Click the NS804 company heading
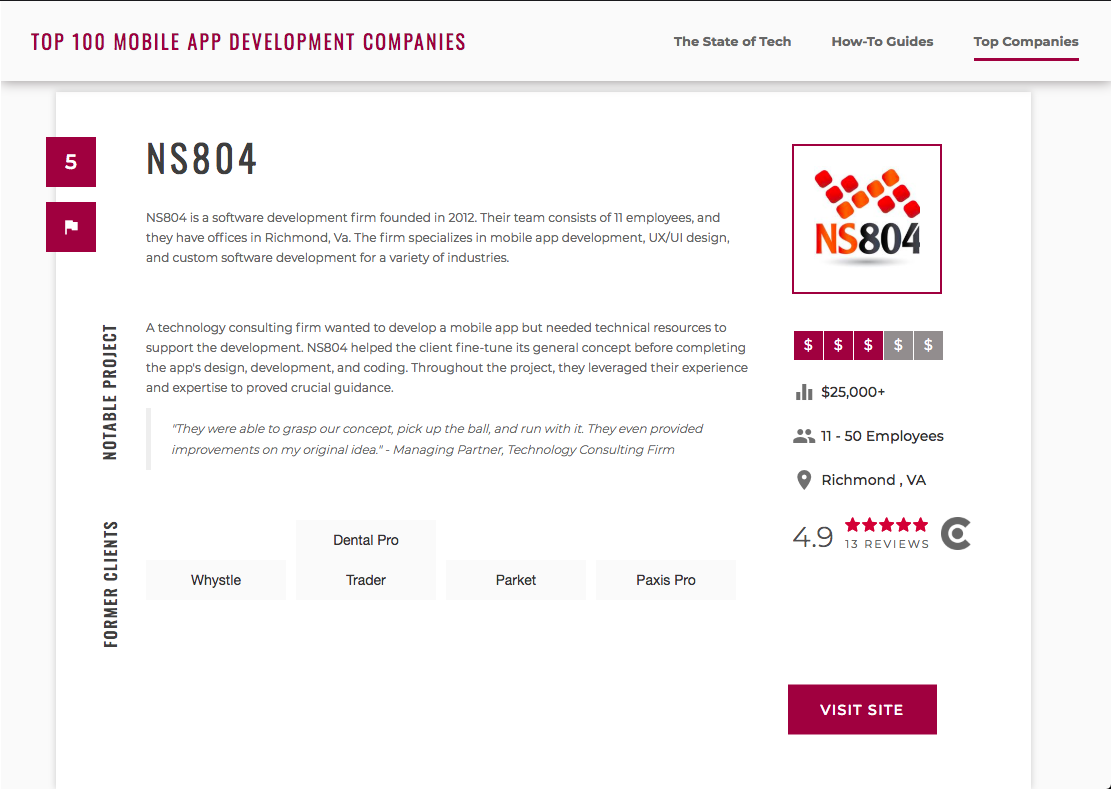 coord(201,159)
